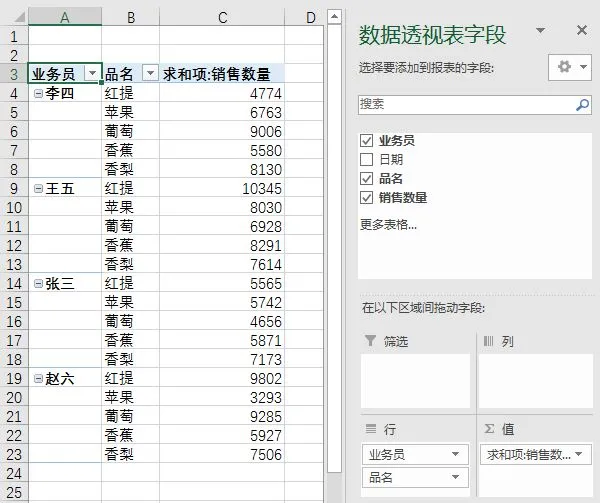Close the PivotTable fields pane
This screenshot has height=503, width=600.
point(582,30)
